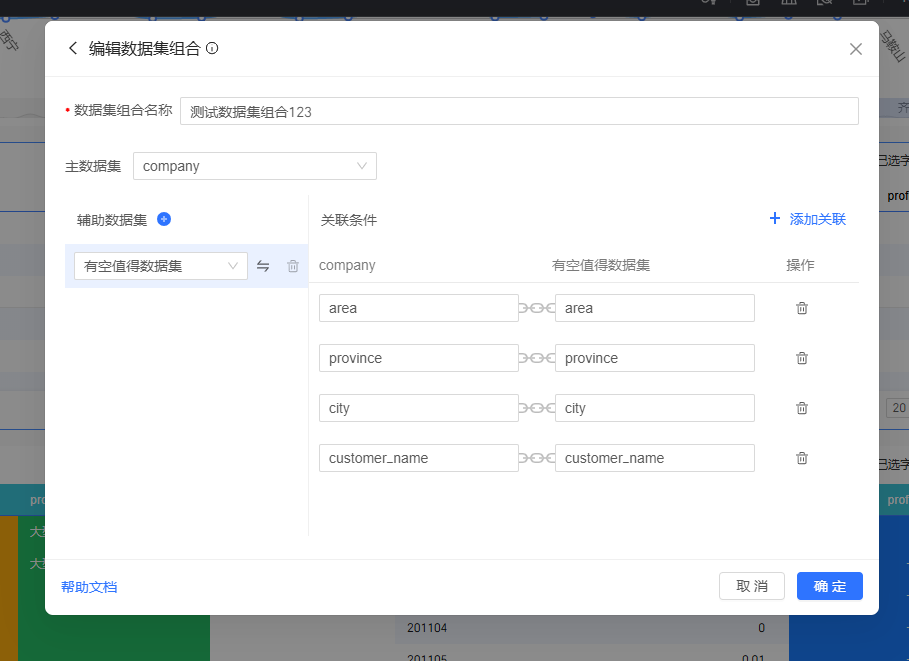Click 添加关联 to add a join
909x661 pixels.
807,219
